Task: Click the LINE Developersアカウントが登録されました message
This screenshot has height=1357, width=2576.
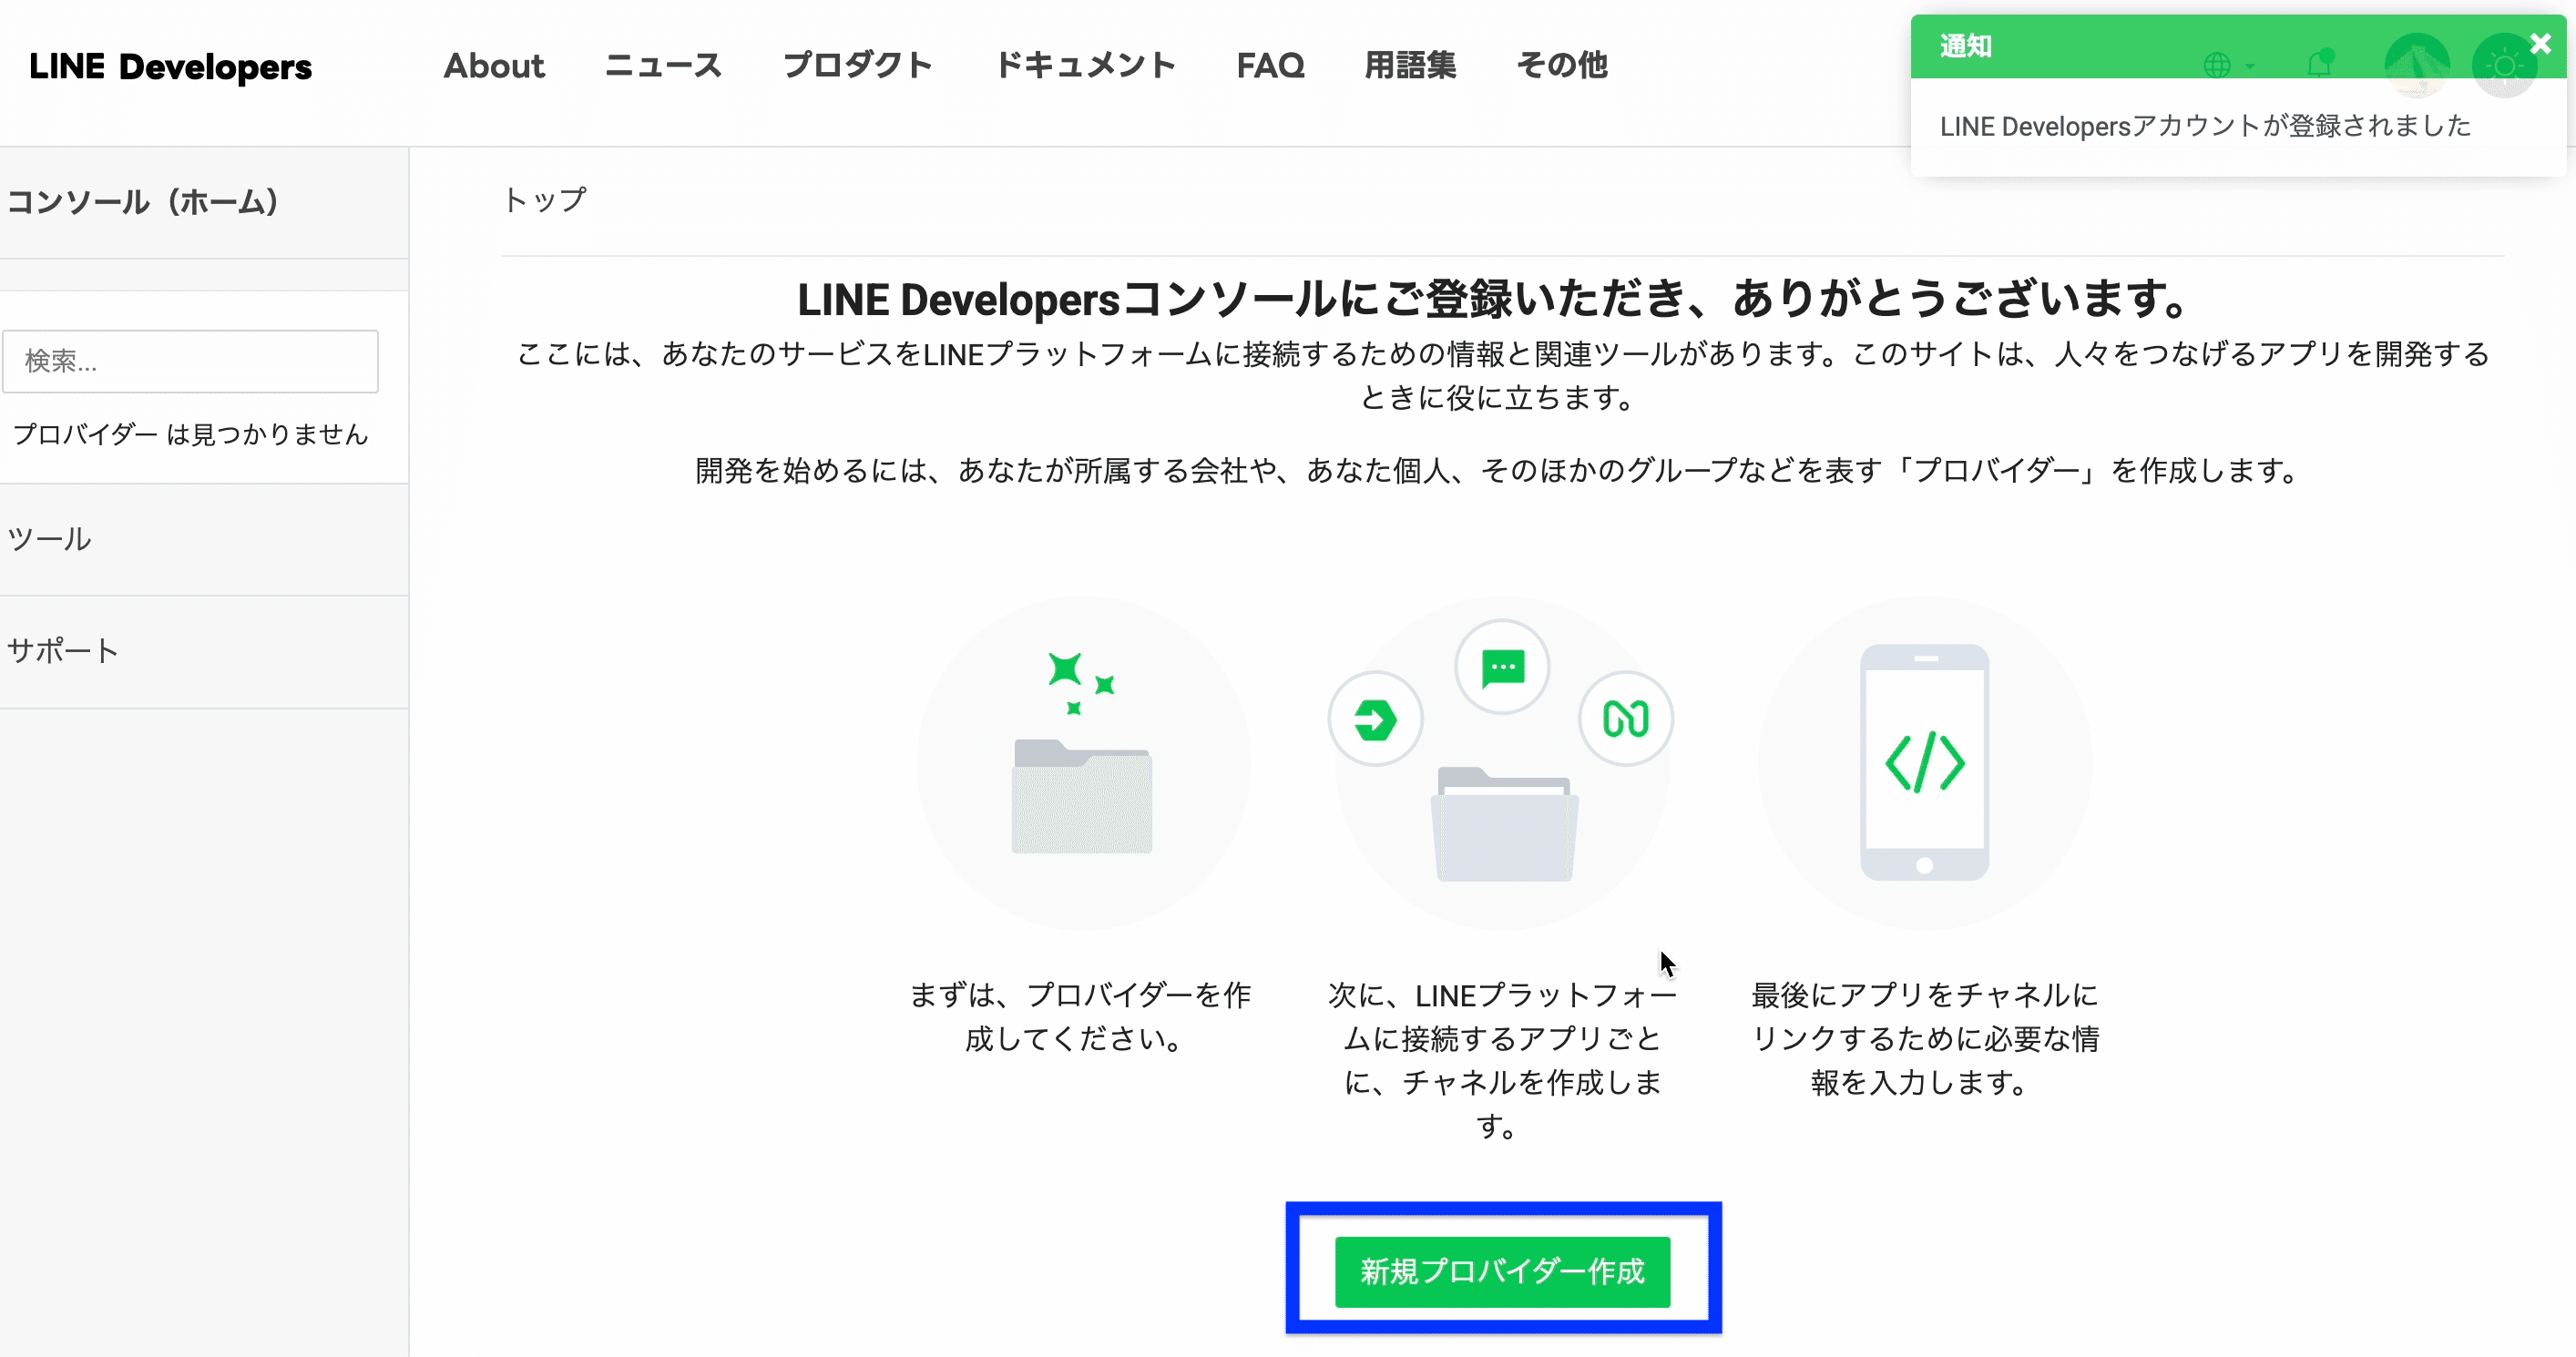Action: coord(2205,126)
